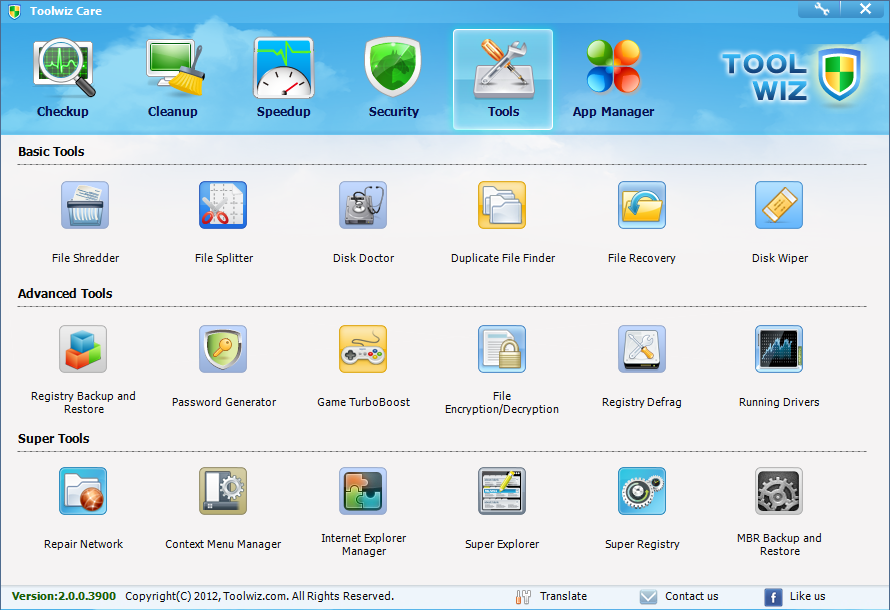Launch the Disk Wiper tool
Viewport: 890px width, 610px height.
point(779,205)
